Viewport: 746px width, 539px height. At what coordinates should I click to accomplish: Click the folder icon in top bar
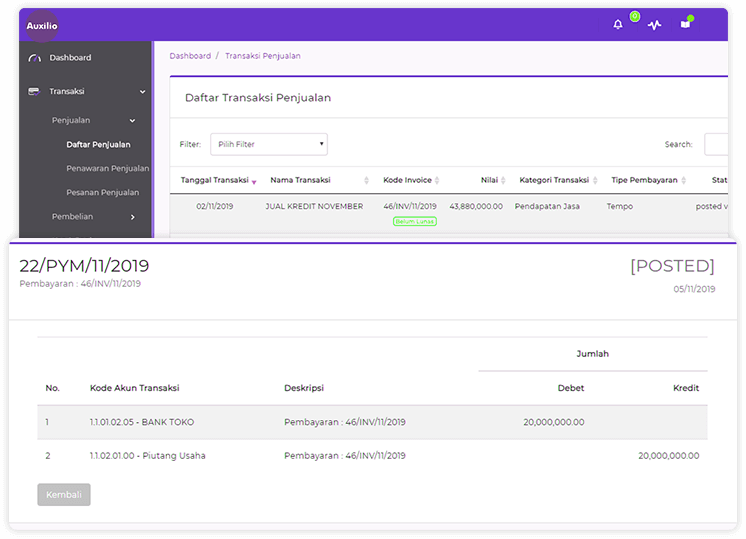pos(686,25)
